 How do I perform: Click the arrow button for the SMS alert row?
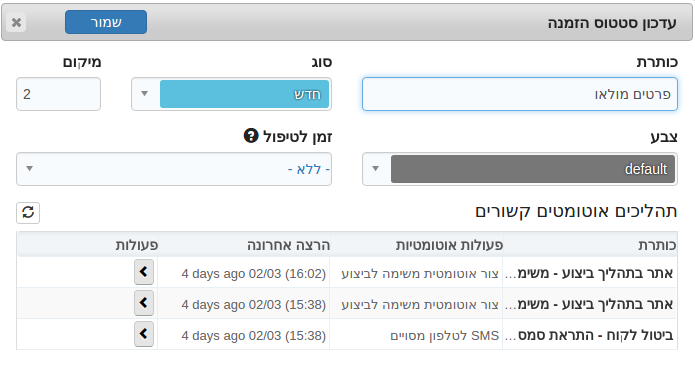point(144,334)
